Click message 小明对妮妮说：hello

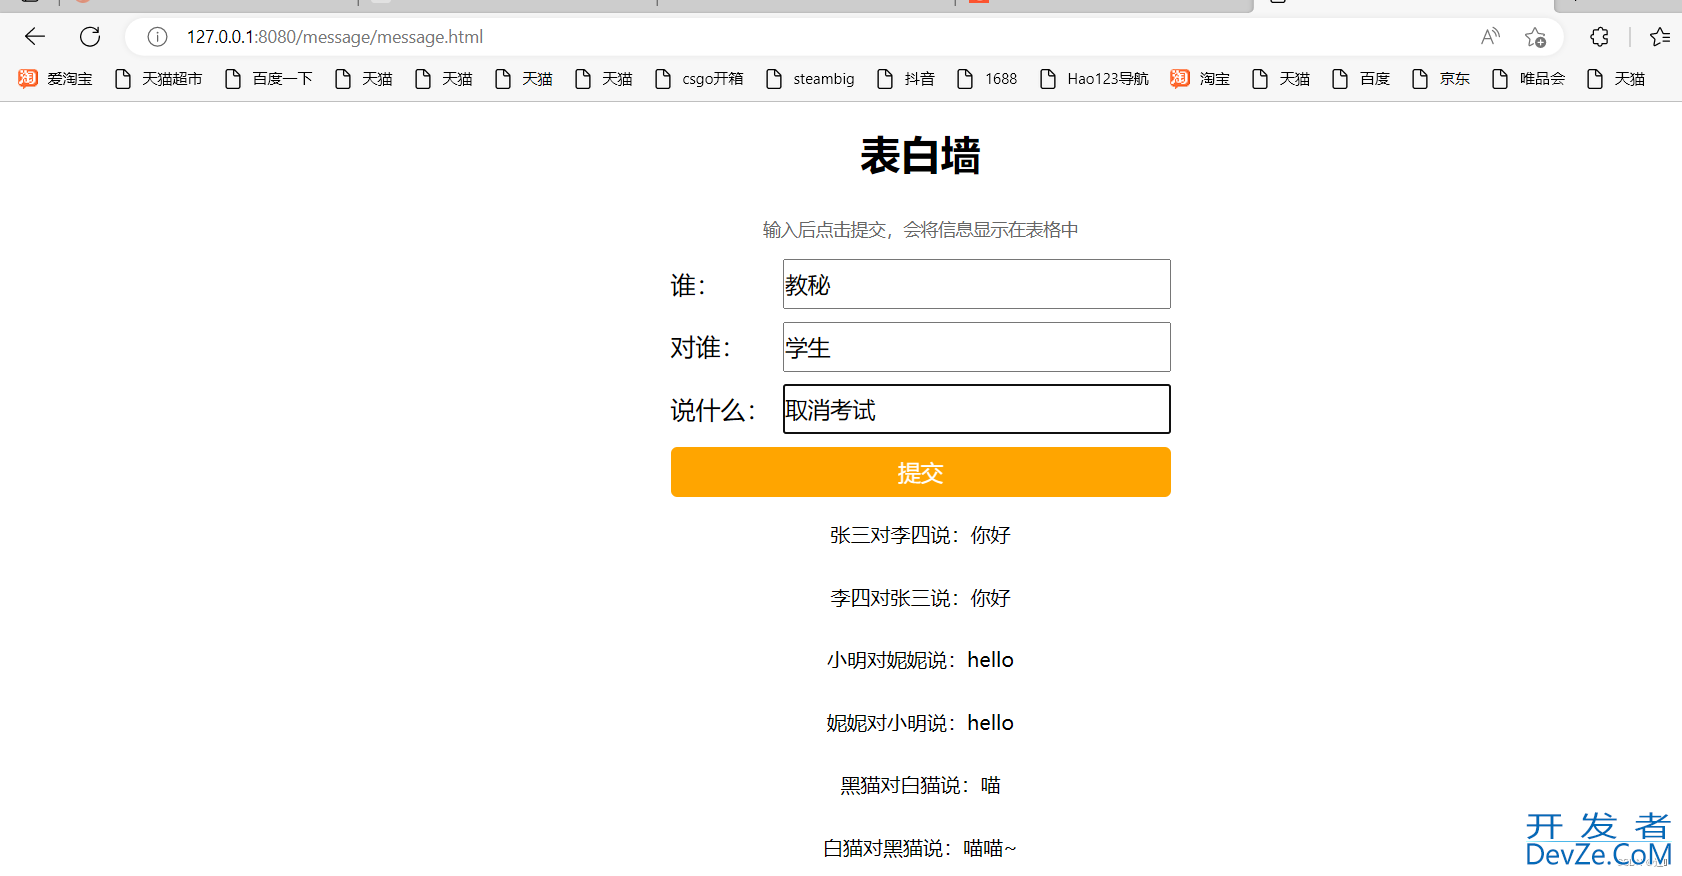tap(920, 660)
